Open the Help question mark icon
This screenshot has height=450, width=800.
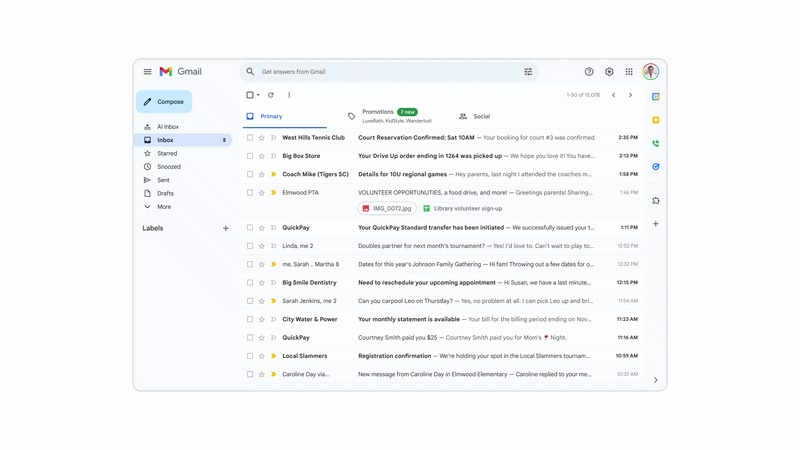[589, 72]
